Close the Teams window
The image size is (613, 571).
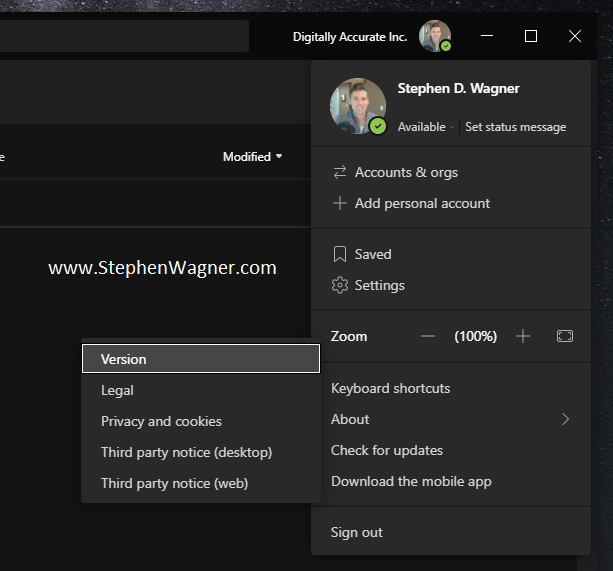point(575,36)
